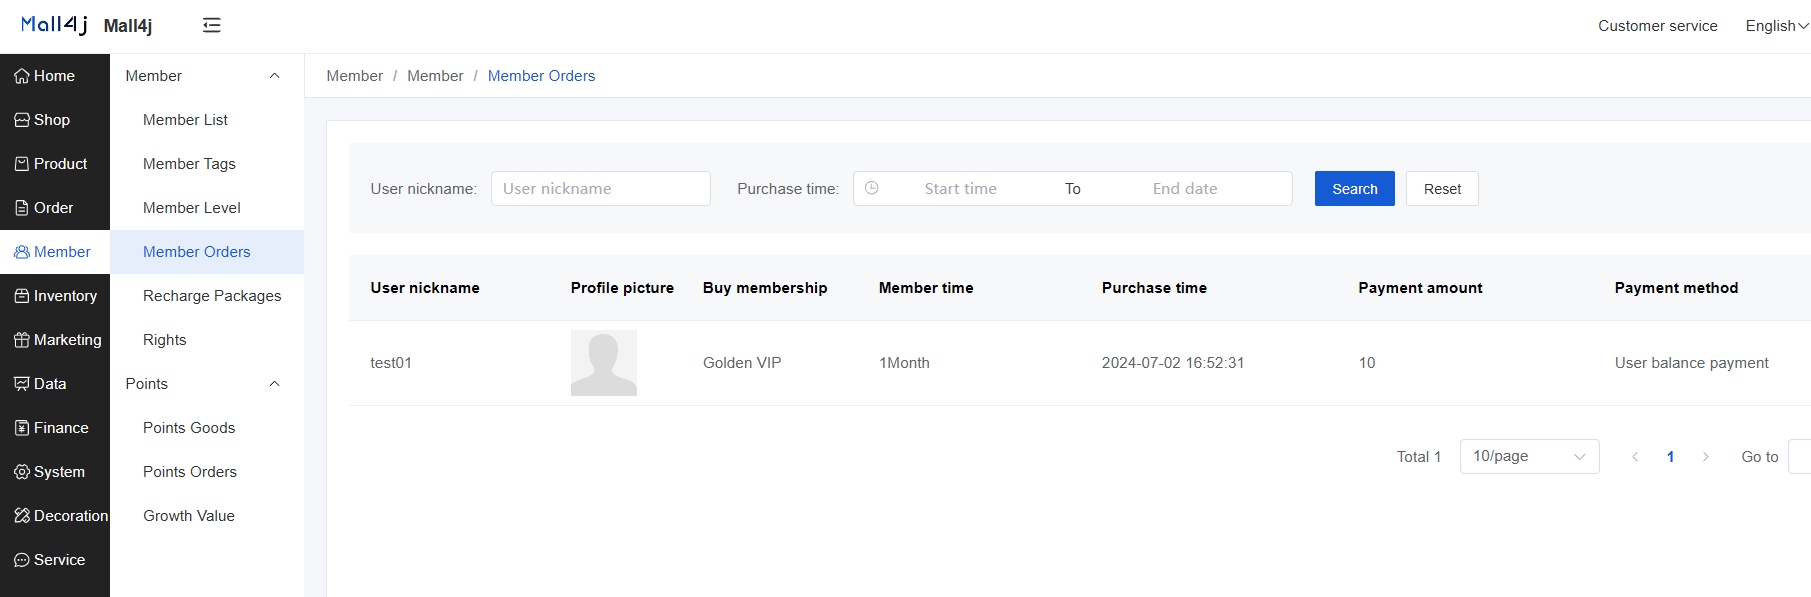Click User balance payment cell
This screenshot has width=1811, height=597.
click(1692, 363)
